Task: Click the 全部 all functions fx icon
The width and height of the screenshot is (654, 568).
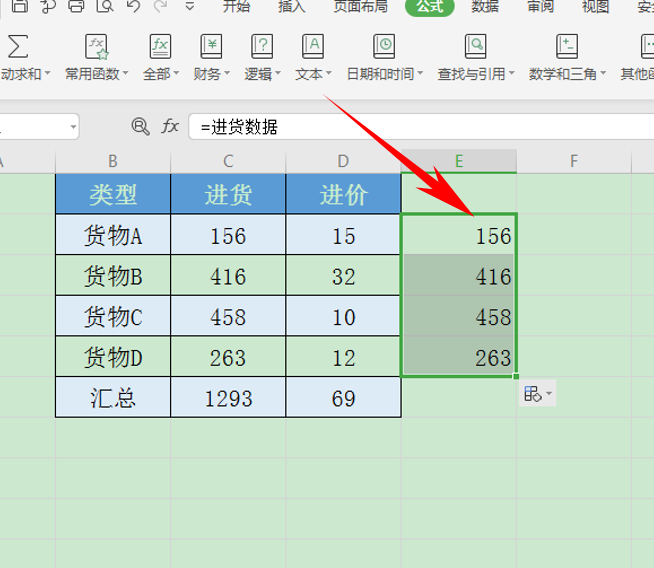Action: [160, 46]
